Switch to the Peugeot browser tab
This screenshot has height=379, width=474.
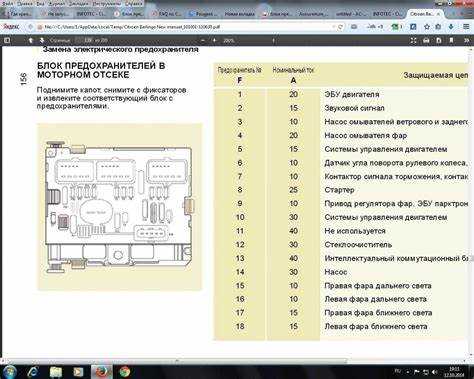click(202, 14)
